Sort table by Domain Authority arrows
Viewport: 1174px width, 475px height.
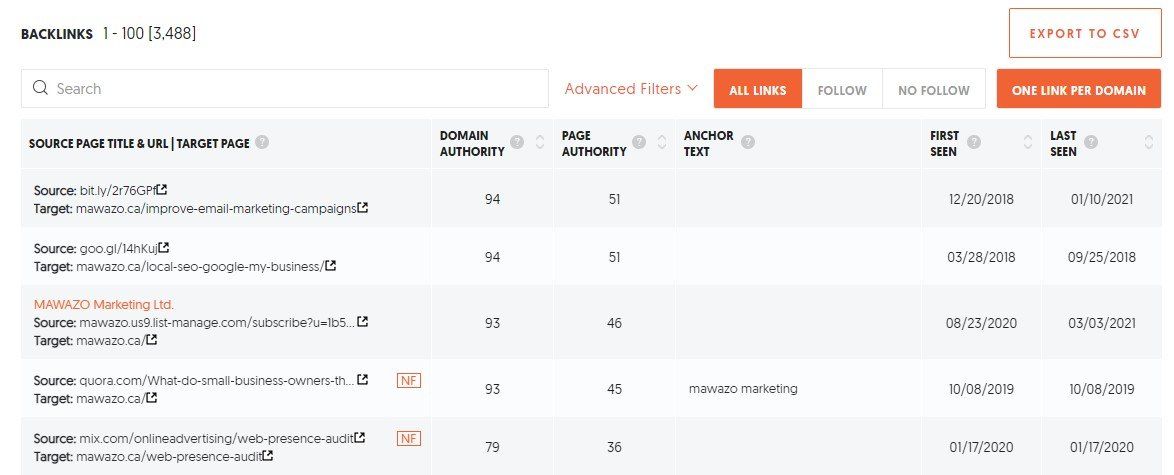pyautogui.click(x=540, y=142)
